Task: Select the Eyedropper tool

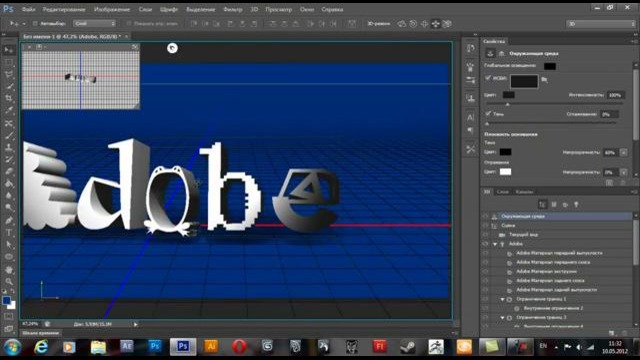Action: [9, 110]
